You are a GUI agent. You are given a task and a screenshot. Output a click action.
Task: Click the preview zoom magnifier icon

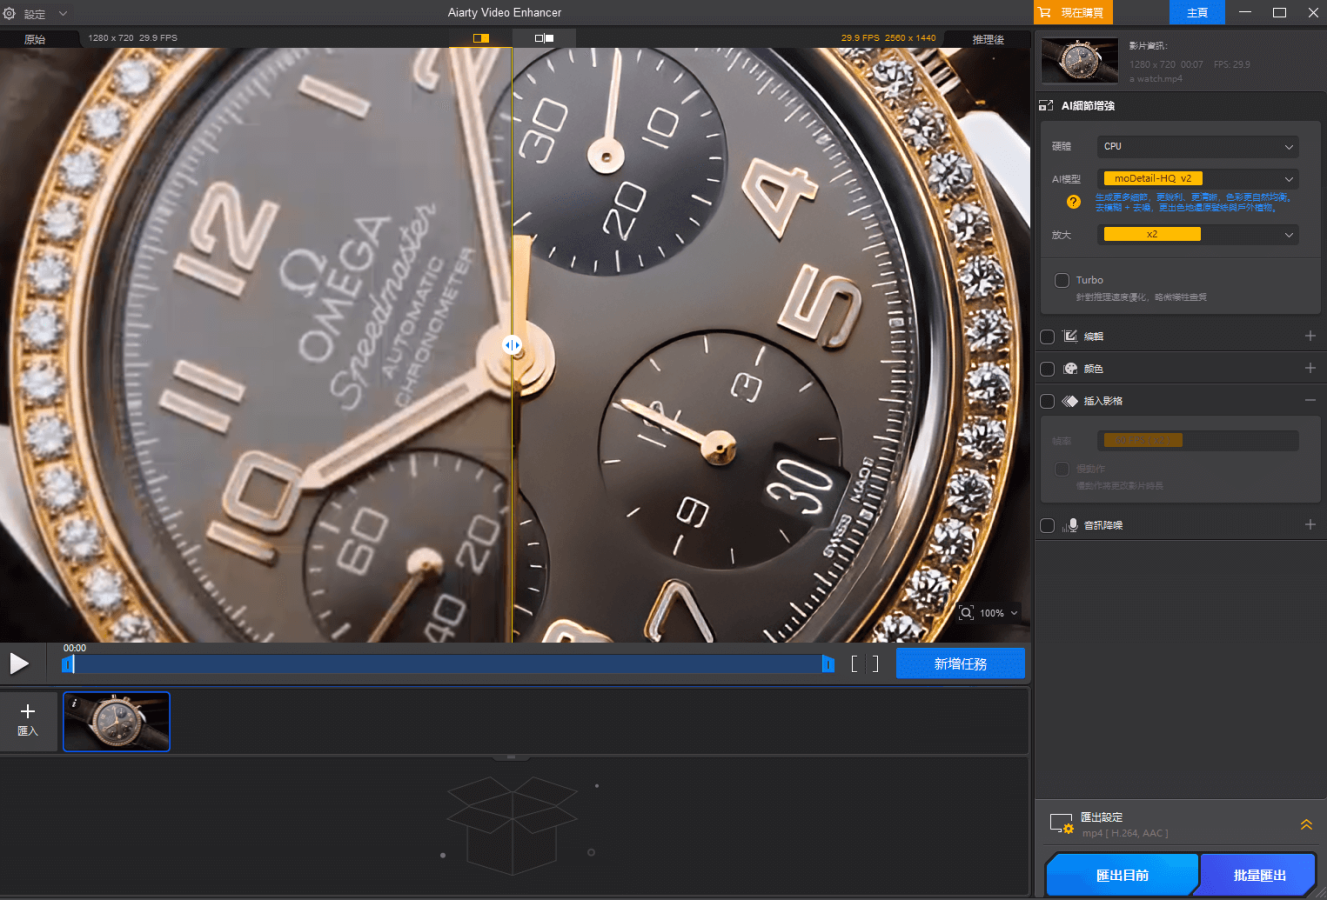[x=966, y=613]
